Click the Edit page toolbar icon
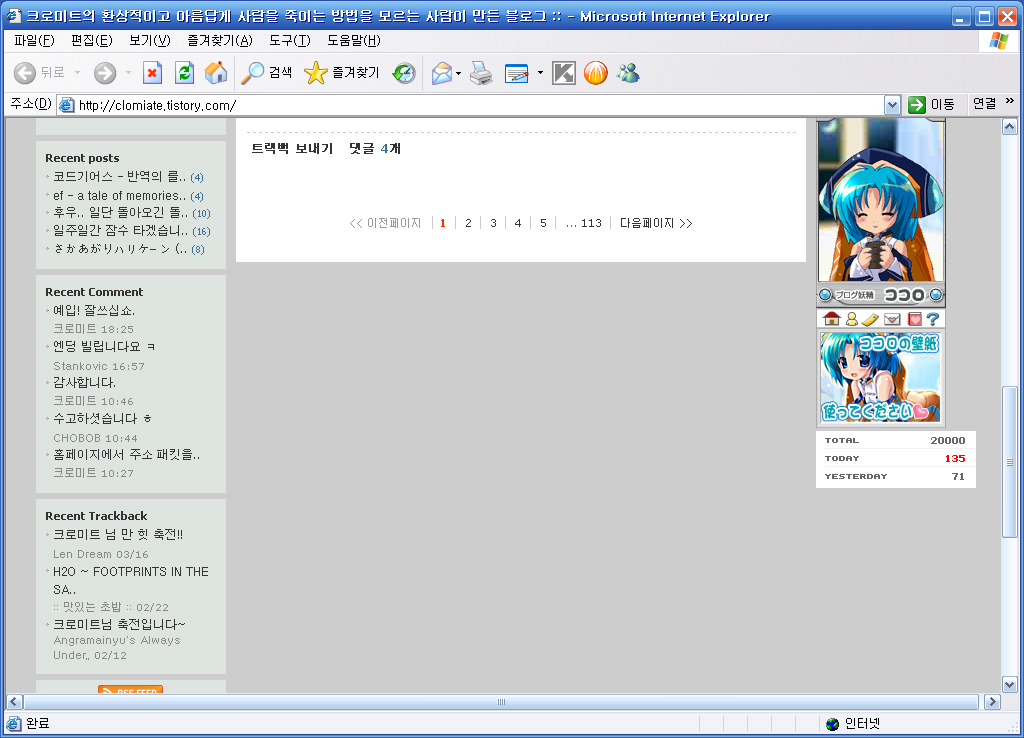 517,72
